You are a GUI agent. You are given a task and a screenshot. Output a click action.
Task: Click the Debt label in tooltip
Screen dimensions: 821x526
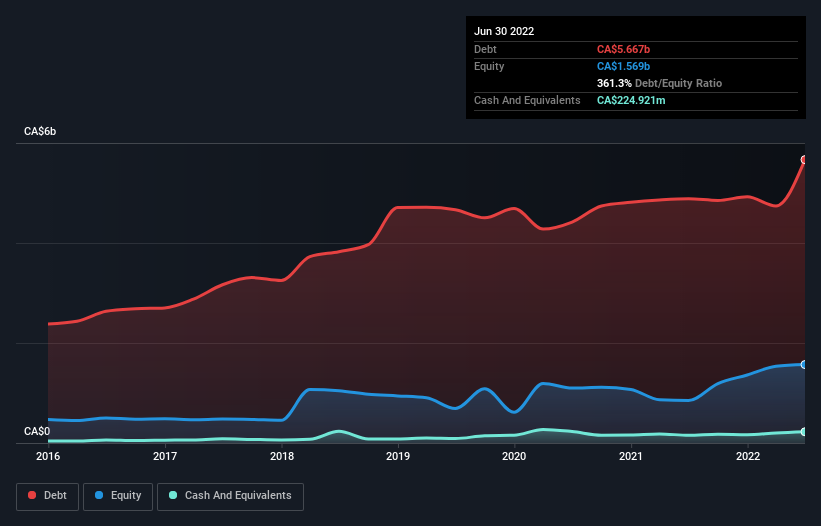point(485,49)
